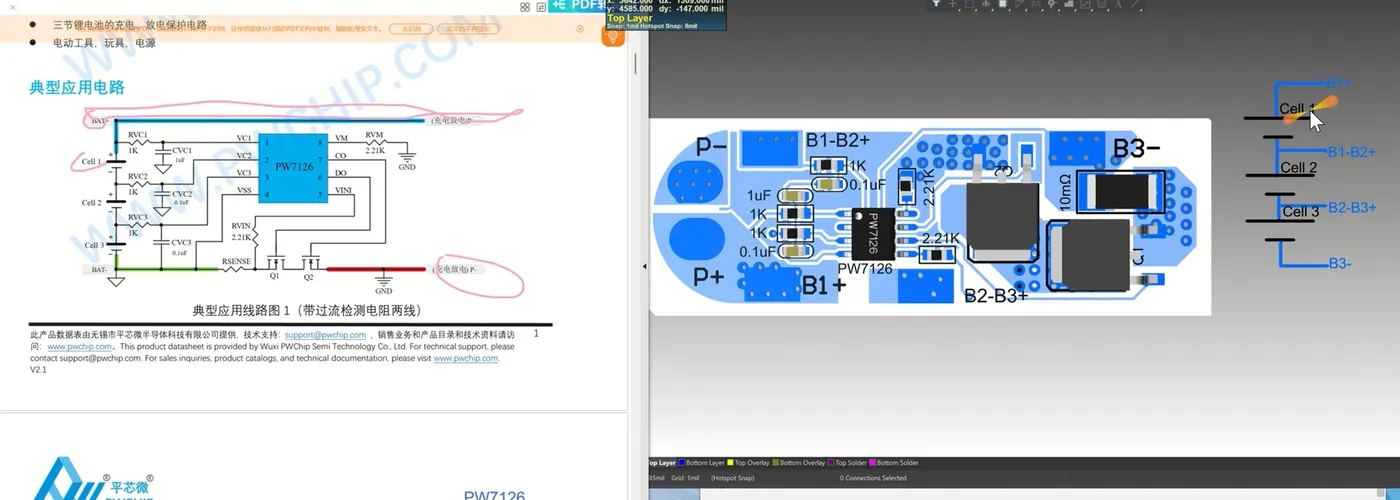Click the B3- label in the battery diagram
This screenshot has height=500, width=1400.
click(1340, 264)
